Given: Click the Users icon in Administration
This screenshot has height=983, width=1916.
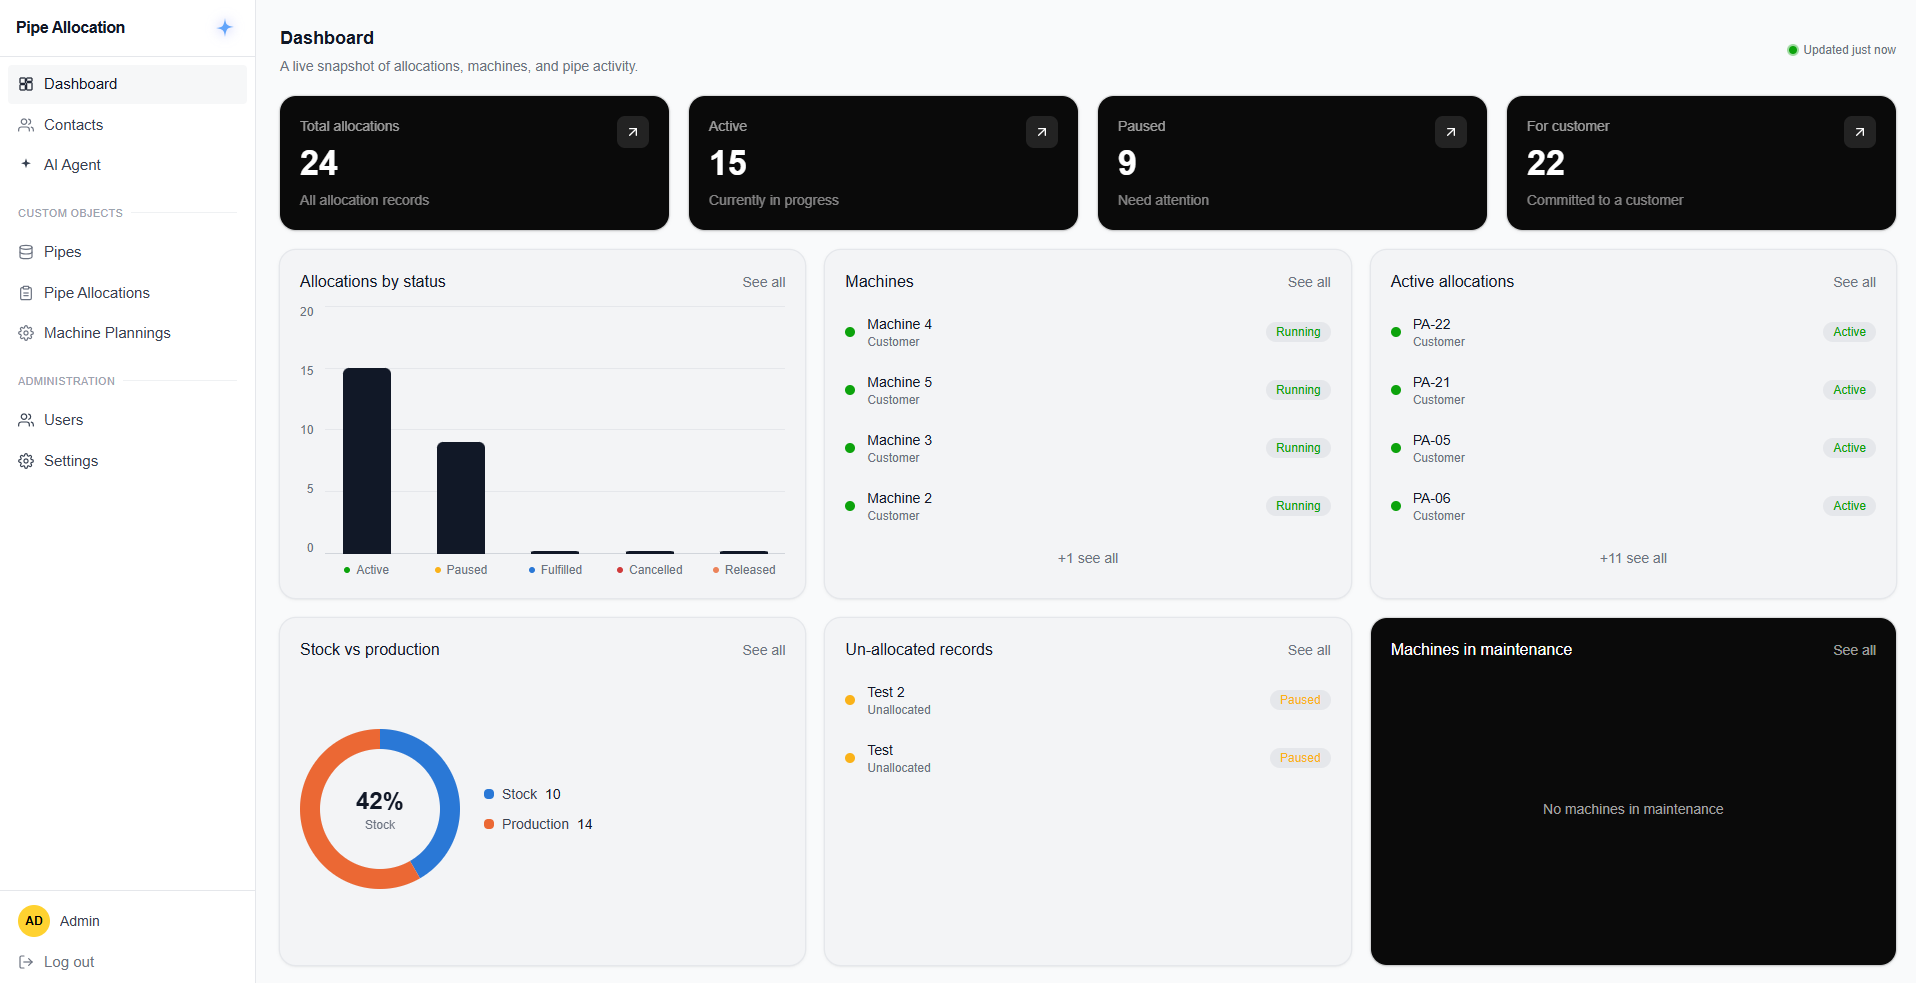Looking at the screenshot, I should click(26, 420).
